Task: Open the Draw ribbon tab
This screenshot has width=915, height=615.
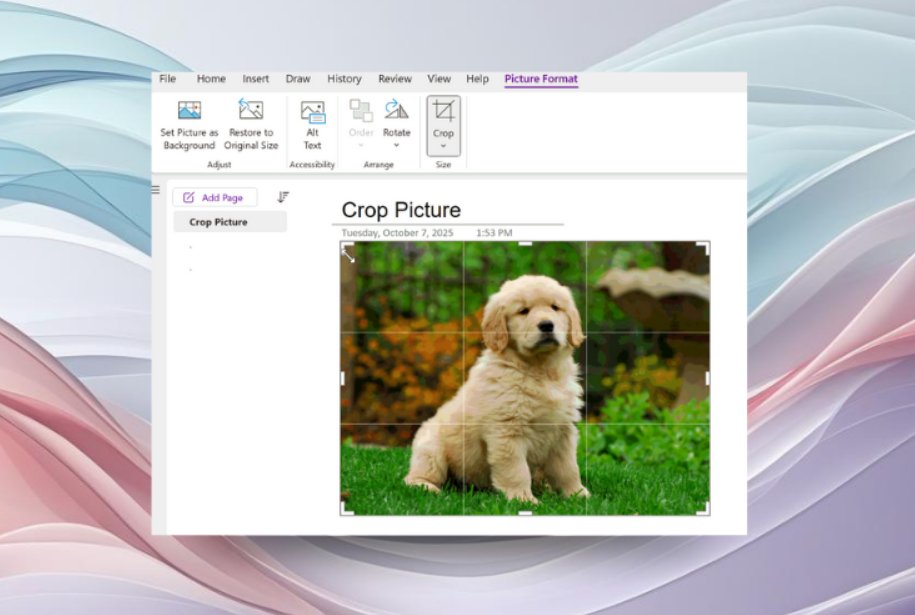Action: pos(298,79)
